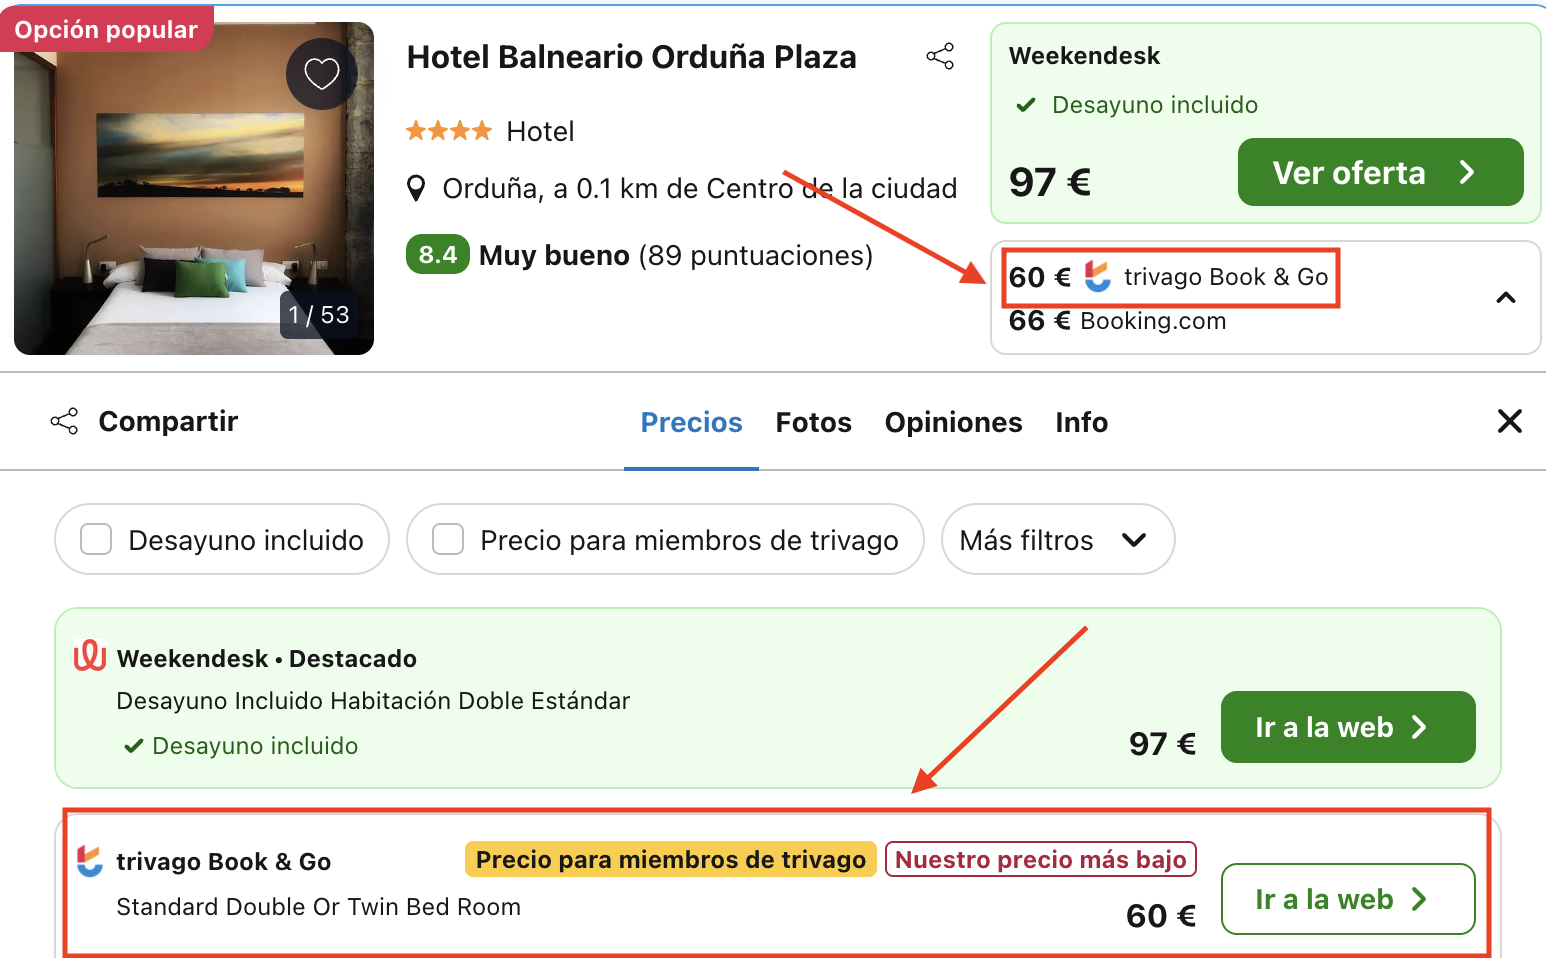Click the heart favorite icon on photo
Screen dimensions: 1546x958
tap(322, 74)
